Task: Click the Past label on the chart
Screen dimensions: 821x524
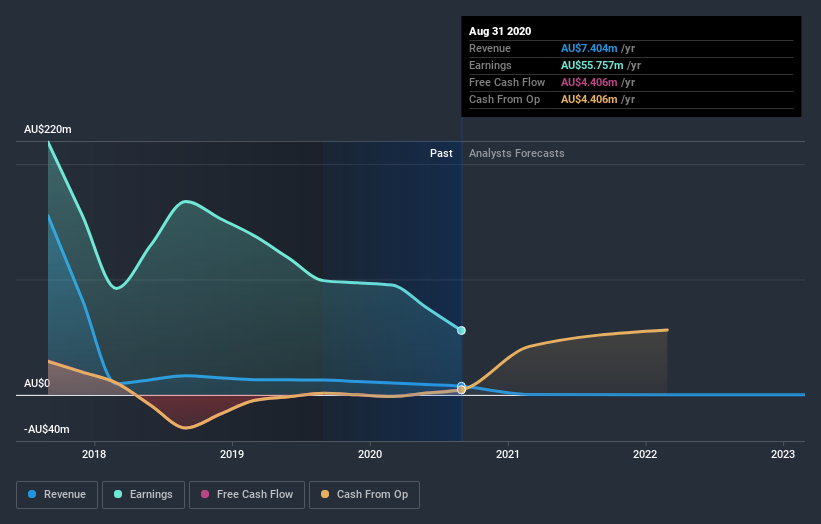Action: point(441,153)
